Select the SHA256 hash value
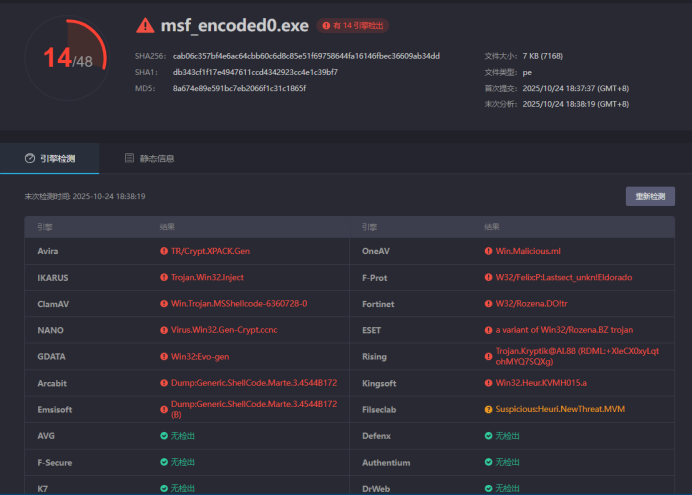The height and width of the screenshot is (495, 692). [x=306, y=56]
